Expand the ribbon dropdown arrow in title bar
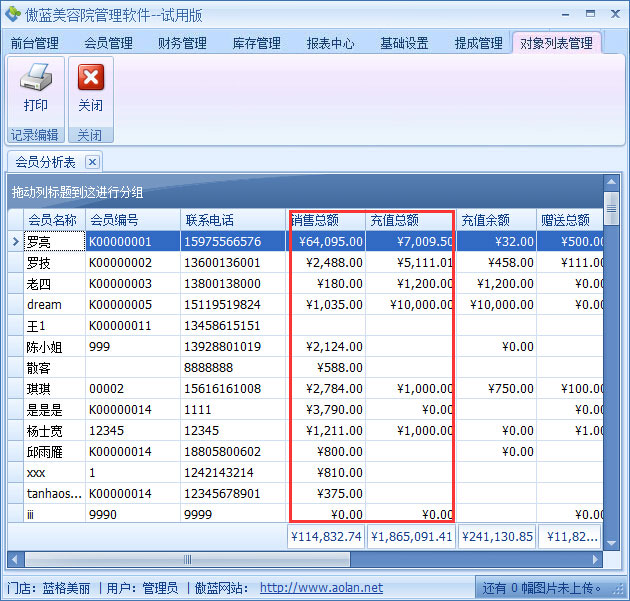This screenshot has width=630, height=601. 563,15
